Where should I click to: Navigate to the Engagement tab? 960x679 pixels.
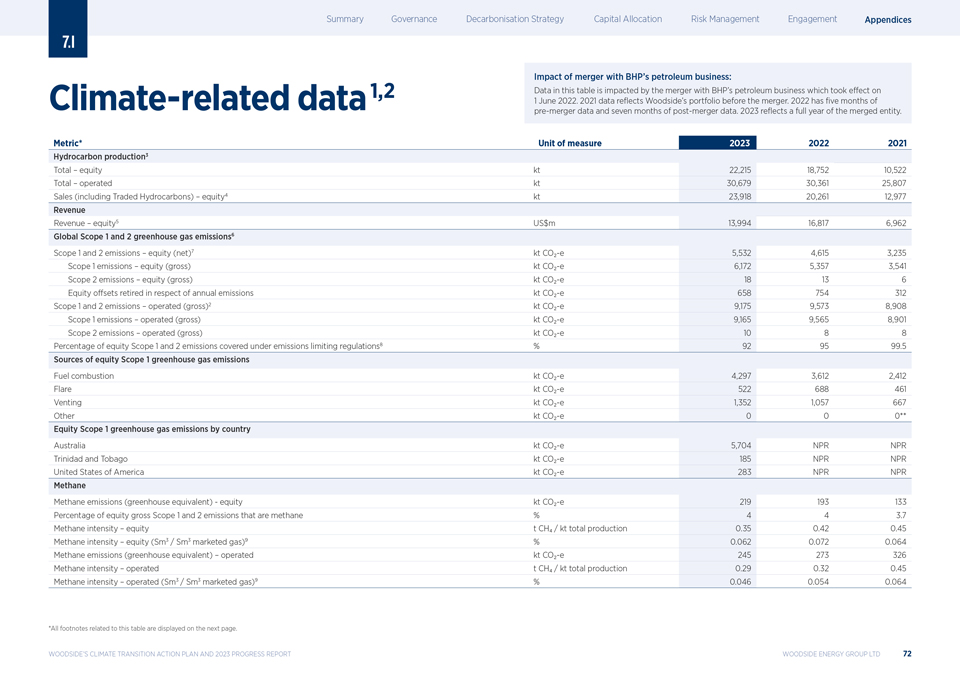pyautogui.click(x=812, y=19)
